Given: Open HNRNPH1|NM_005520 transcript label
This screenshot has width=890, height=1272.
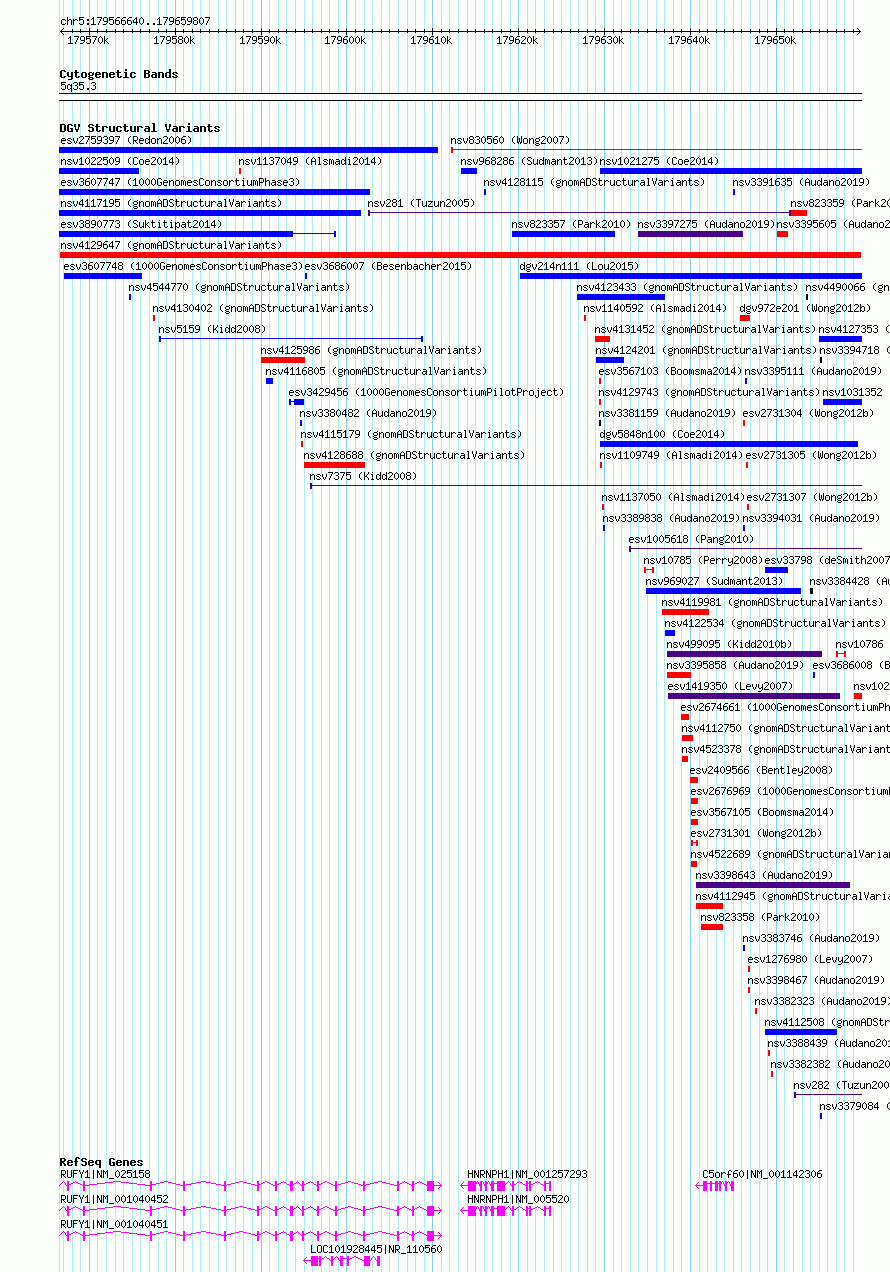Looking at the screenshot, I should (518, 1198).
